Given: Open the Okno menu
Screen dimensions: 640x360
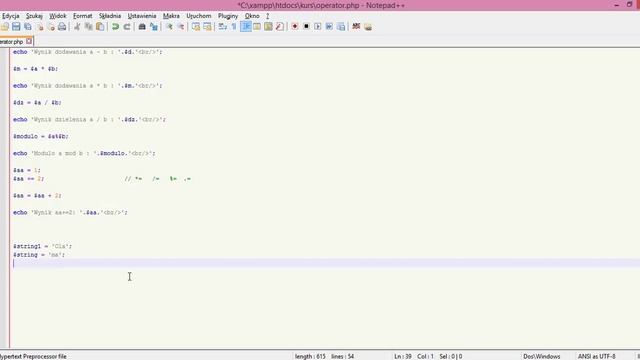Looking at the screenshot, I should (x=252, y=16).
